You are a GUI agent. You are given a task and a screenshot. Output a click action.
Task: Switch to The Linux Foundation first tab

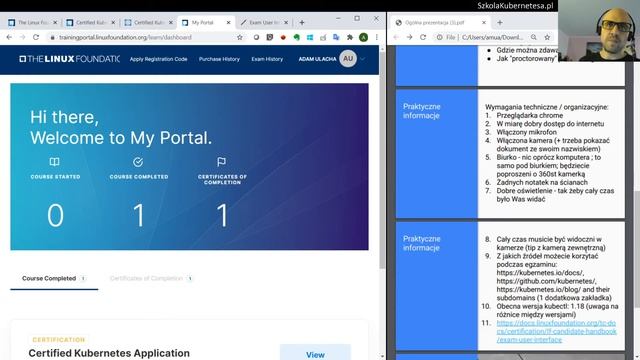pos(33,22)
